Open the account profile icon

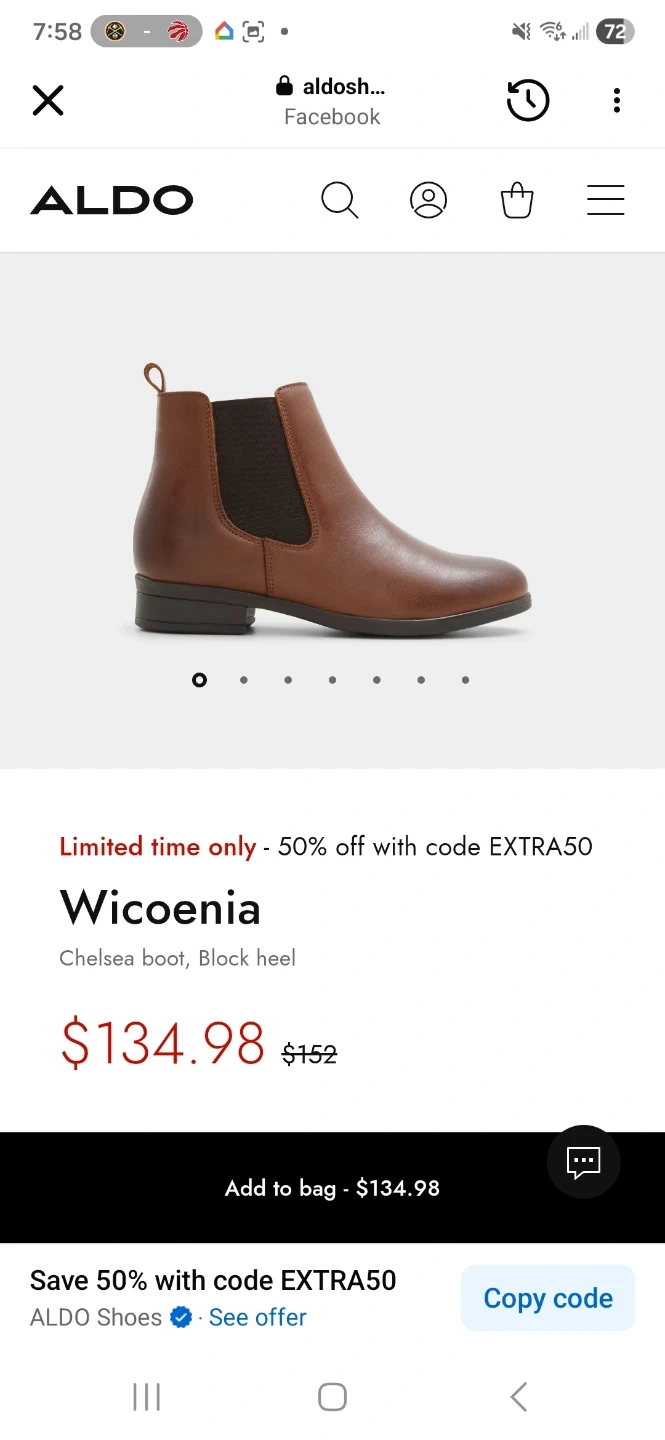428,201
